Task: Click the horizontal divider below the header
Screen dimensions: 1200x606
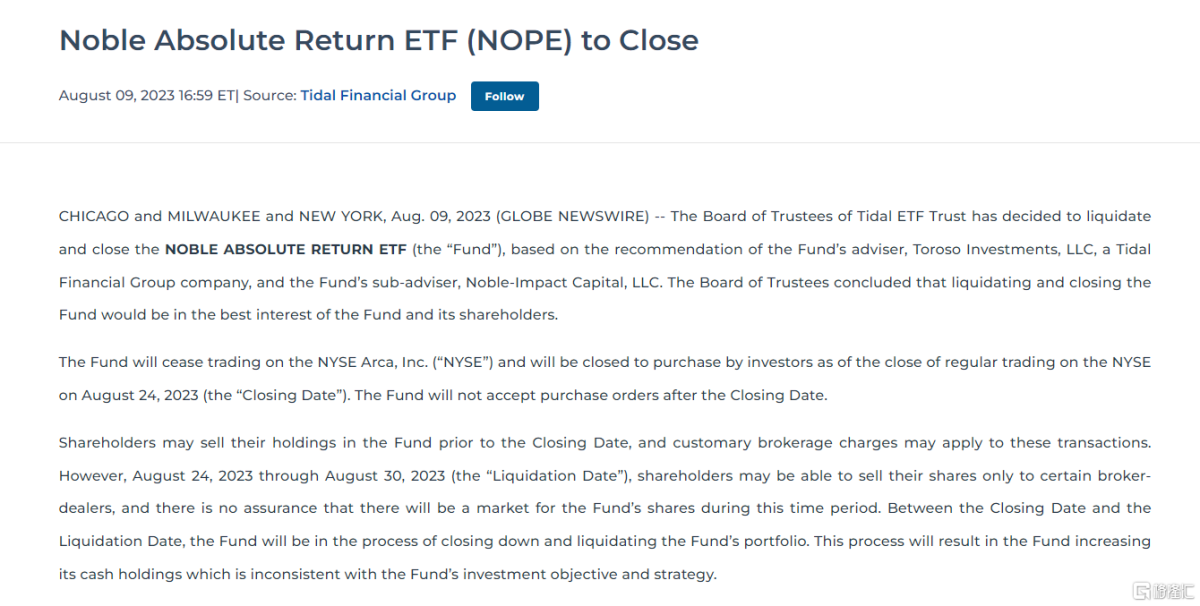Action: [x=600, y=142]
